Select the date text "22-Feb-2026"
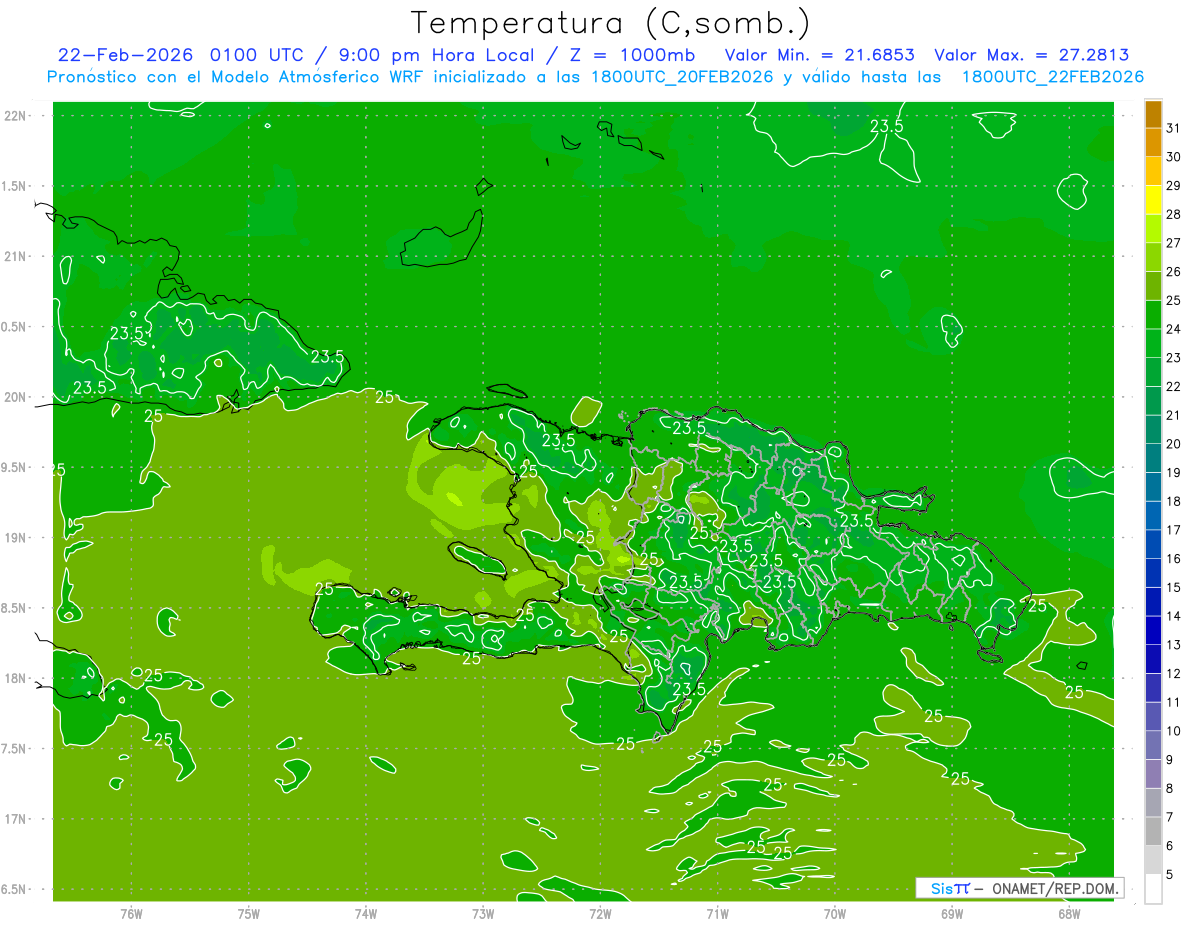Screen dimensions: 1200x927 point(127,55)
